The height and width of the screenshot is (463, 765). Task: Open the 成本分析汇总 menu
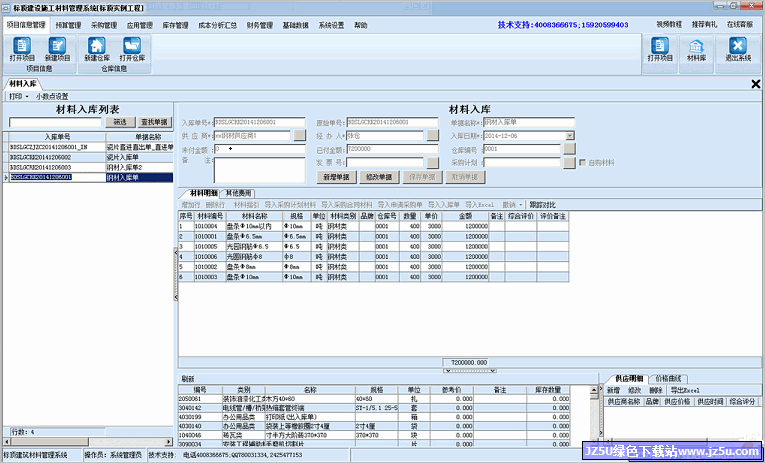coord(218,25)
